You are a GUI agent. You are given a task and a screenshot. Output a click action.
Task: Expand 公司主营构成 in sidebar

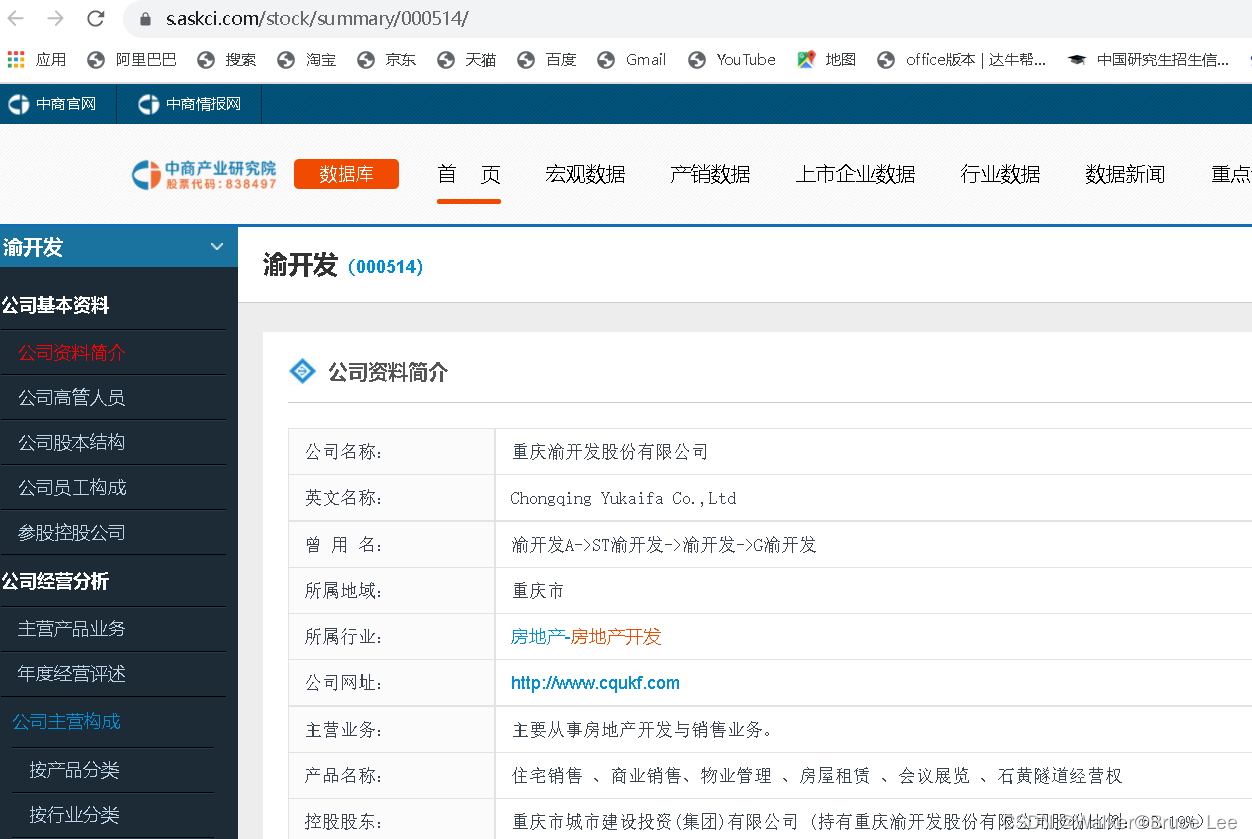coord(66,722)
